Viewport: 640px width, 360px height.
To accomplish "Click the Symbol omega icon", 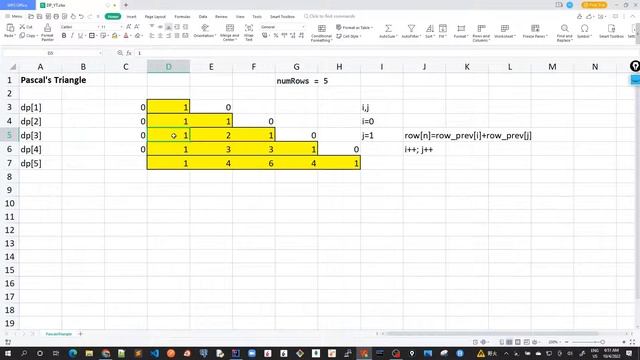I will coord(584,28).
